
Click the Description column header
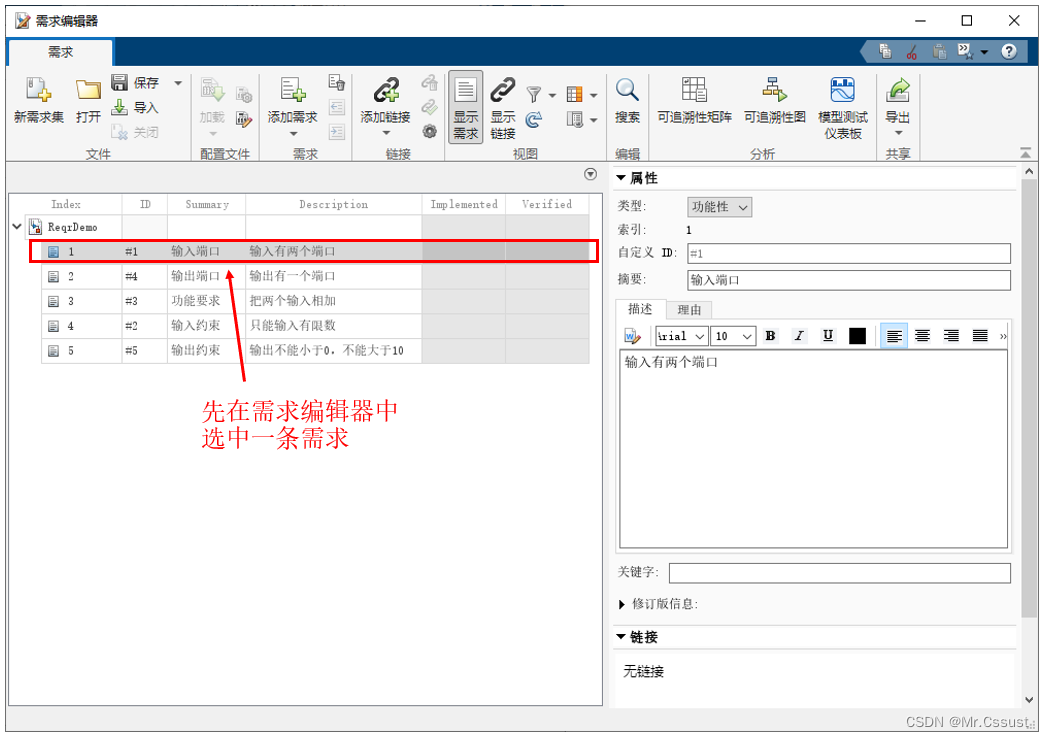[333, 204]
